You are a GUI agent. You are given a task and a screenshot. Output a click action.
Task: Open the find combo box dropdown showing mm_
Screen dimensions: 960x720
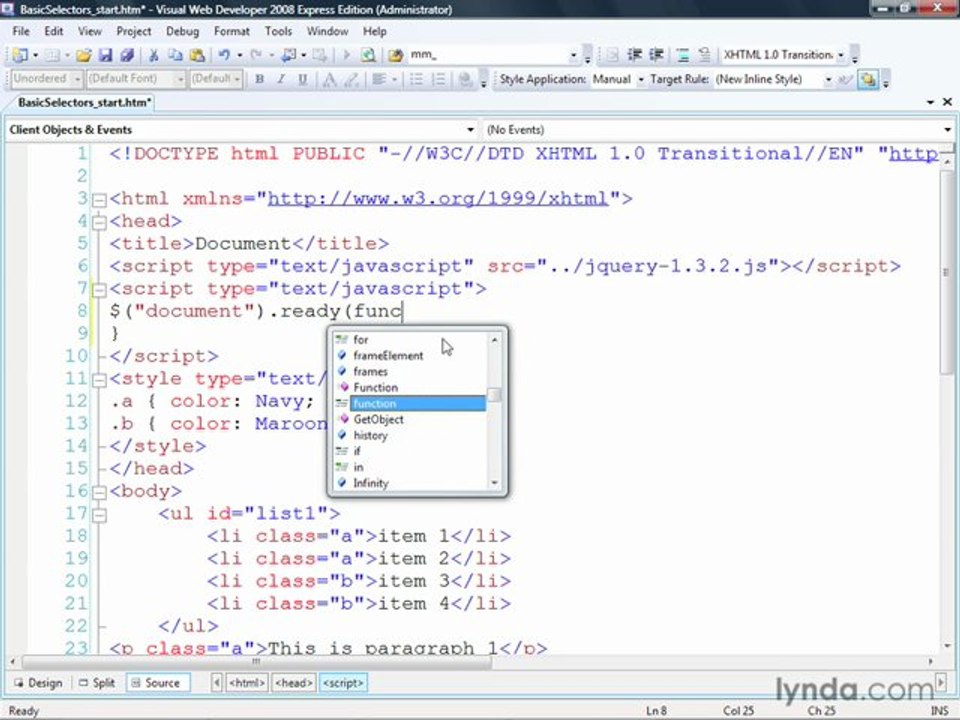(574, 55)
